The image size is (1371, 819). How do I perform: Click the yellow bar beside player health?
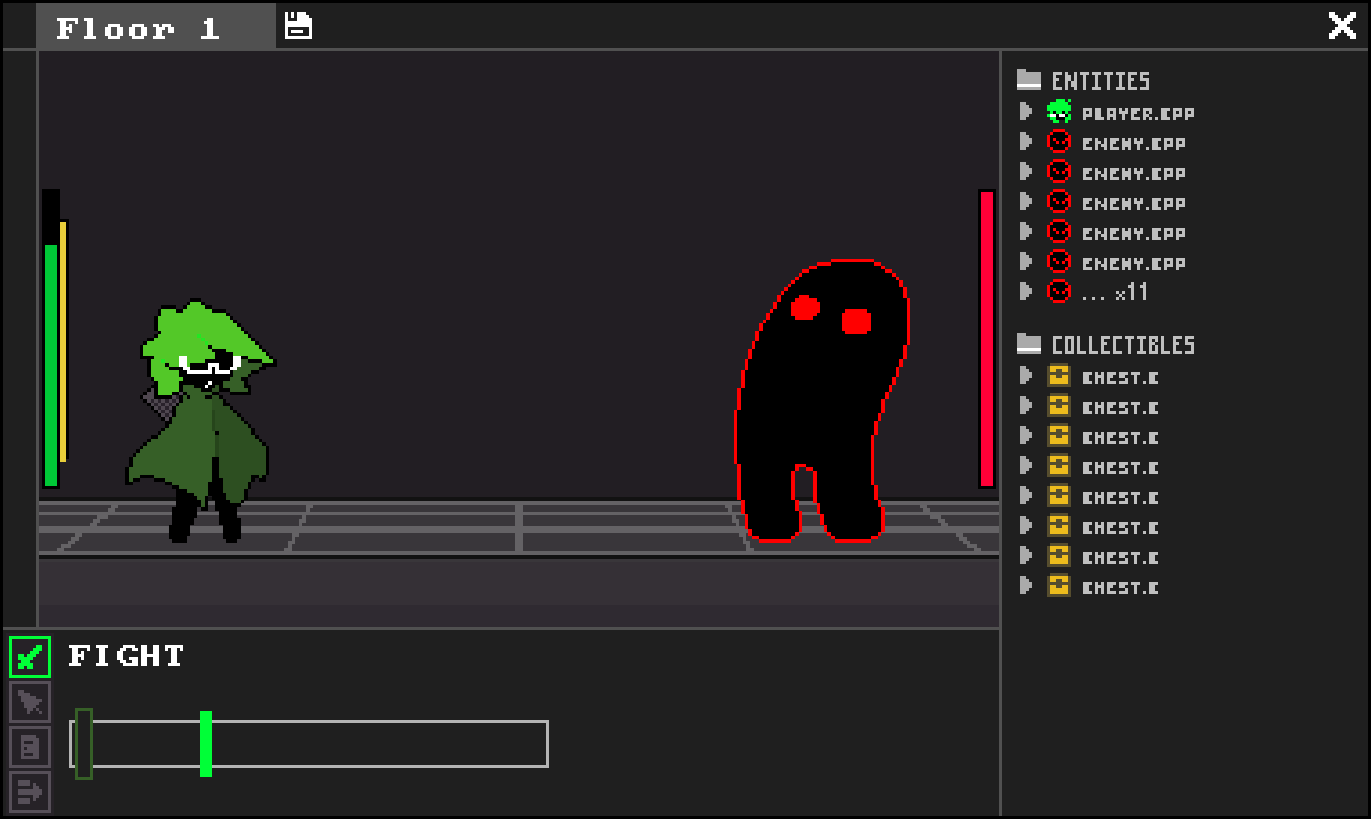click(x=63, y=341)
